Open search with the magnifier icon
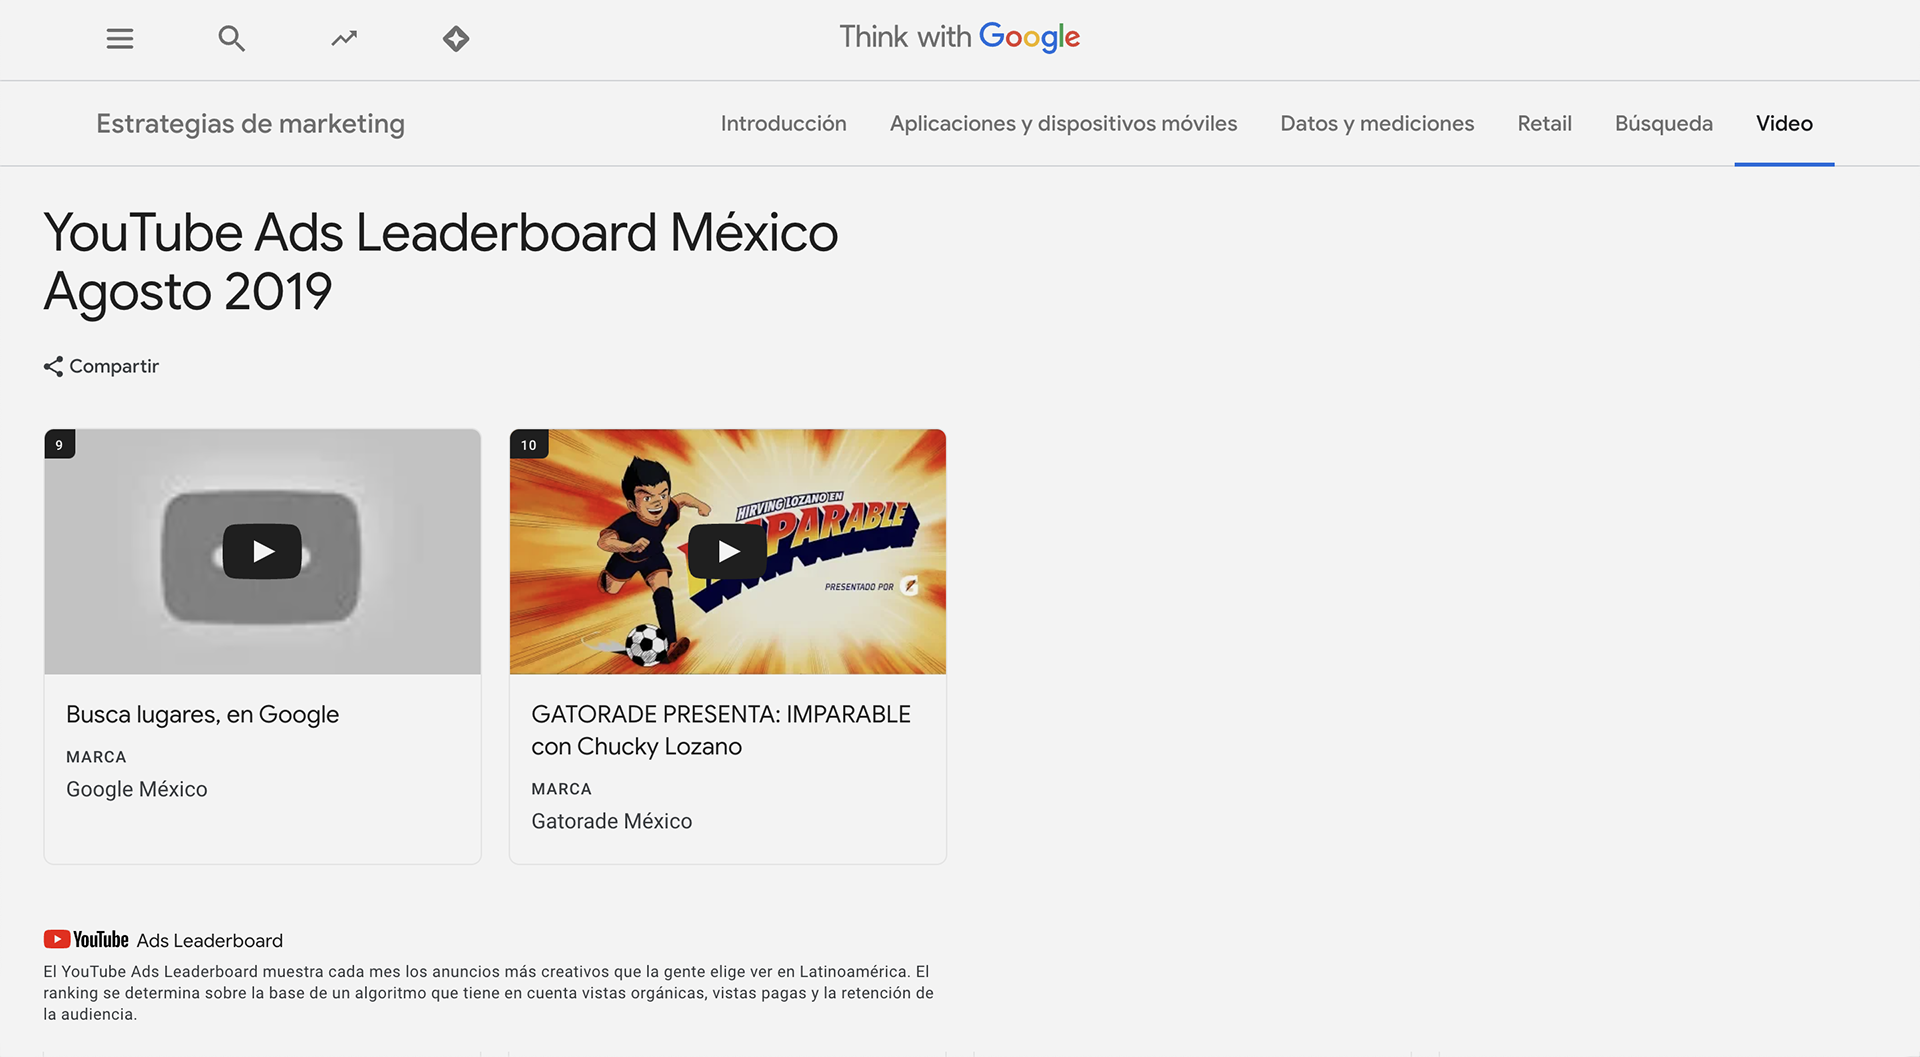 tap(232, 39)
